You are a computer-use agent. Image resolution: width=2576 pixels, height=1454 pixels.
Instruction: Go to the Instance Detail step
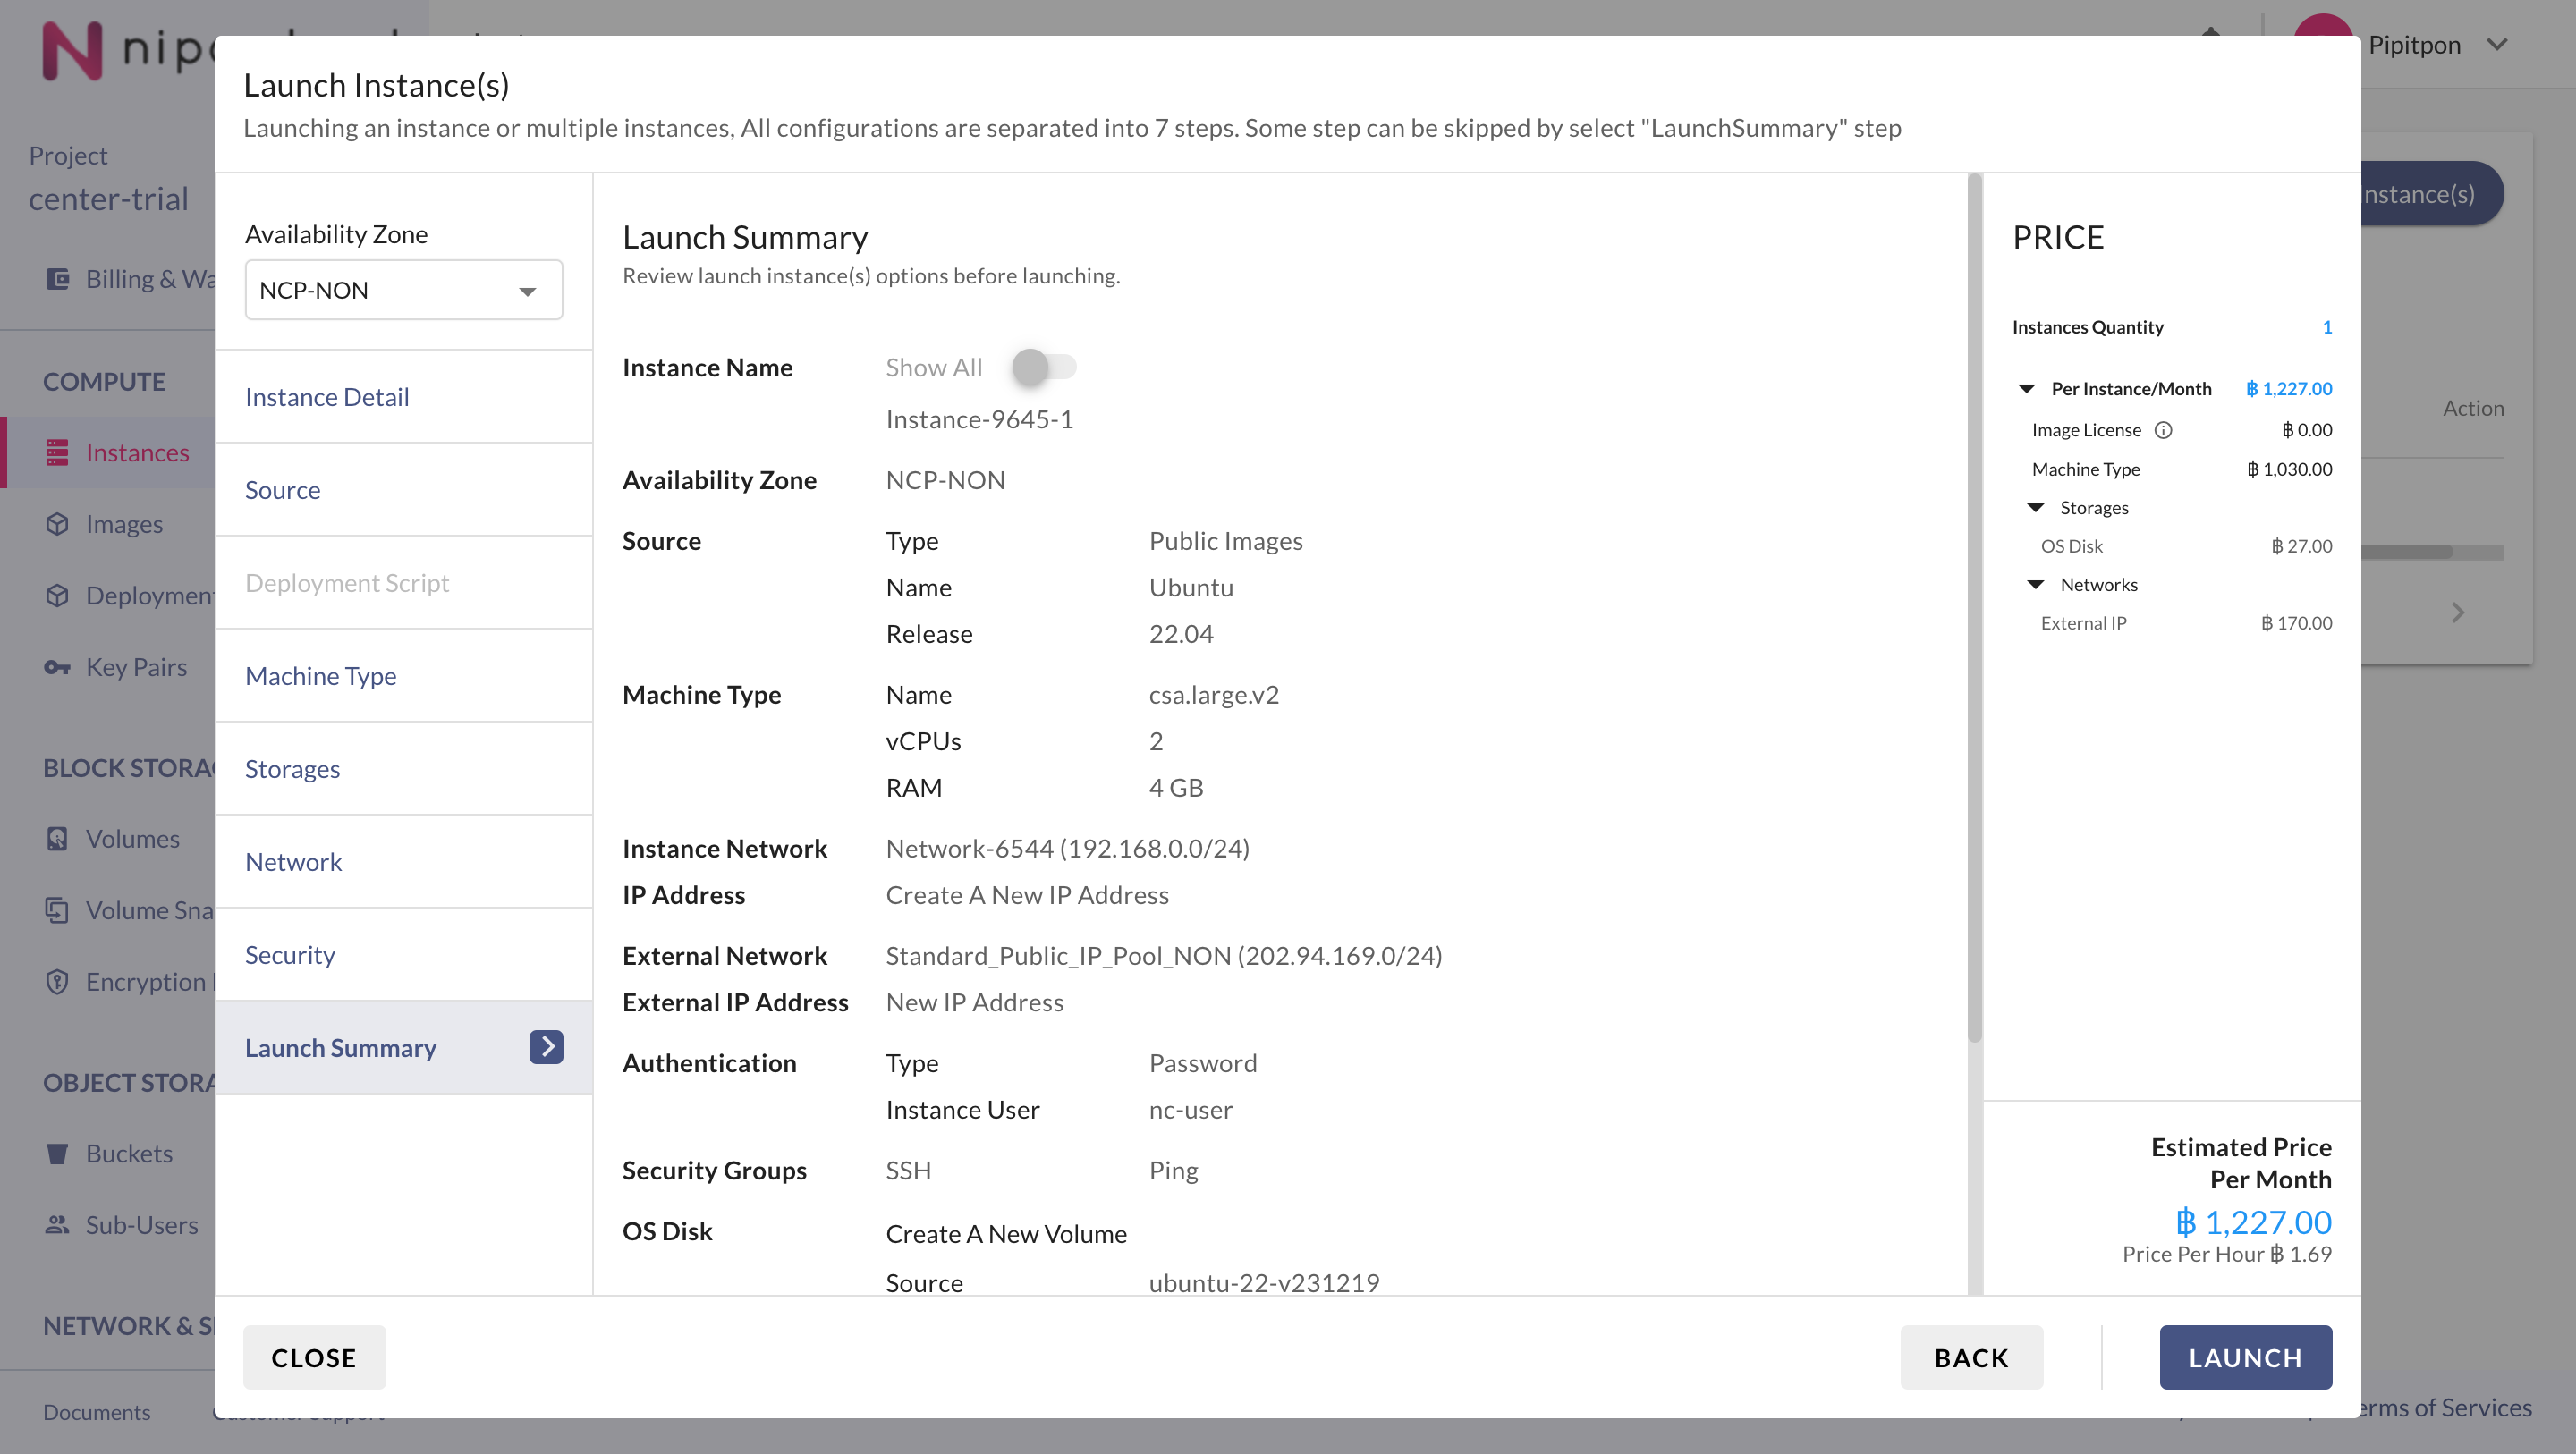[x=403, y=397]
